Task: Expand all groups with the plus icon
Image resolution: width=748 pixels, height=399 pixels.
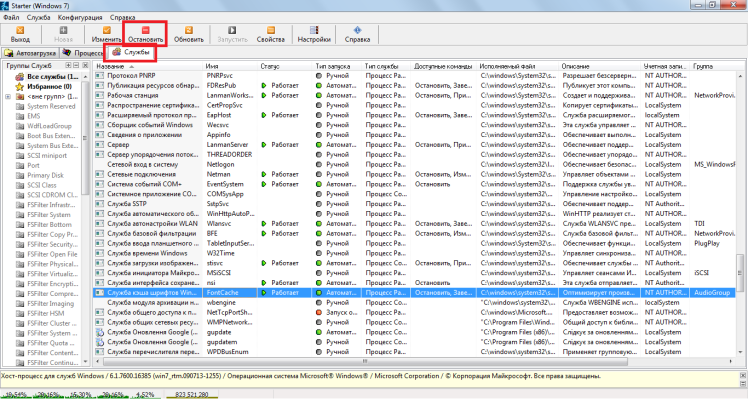Action: pos(68,65)
